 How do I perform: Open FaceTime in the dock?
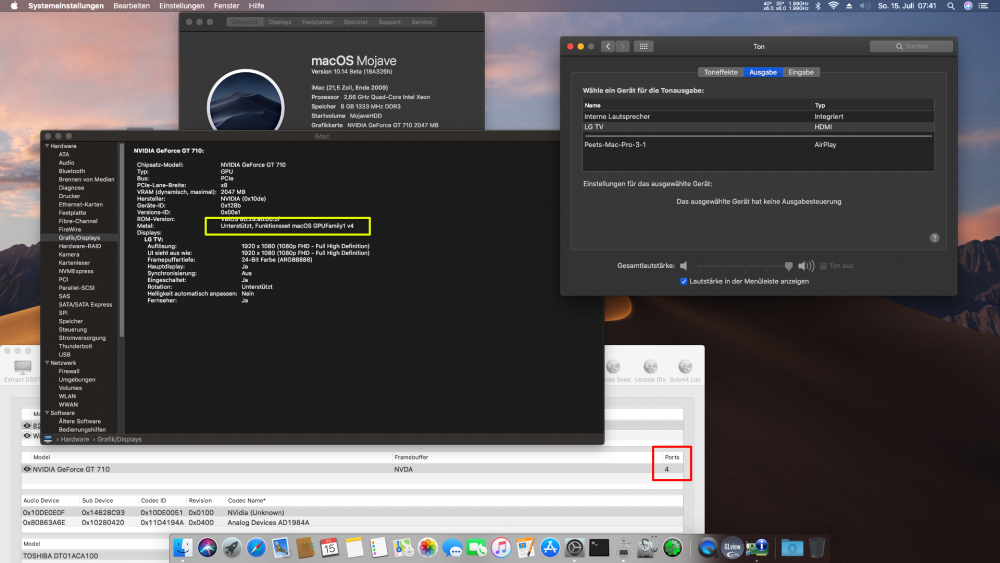[476, 548]
